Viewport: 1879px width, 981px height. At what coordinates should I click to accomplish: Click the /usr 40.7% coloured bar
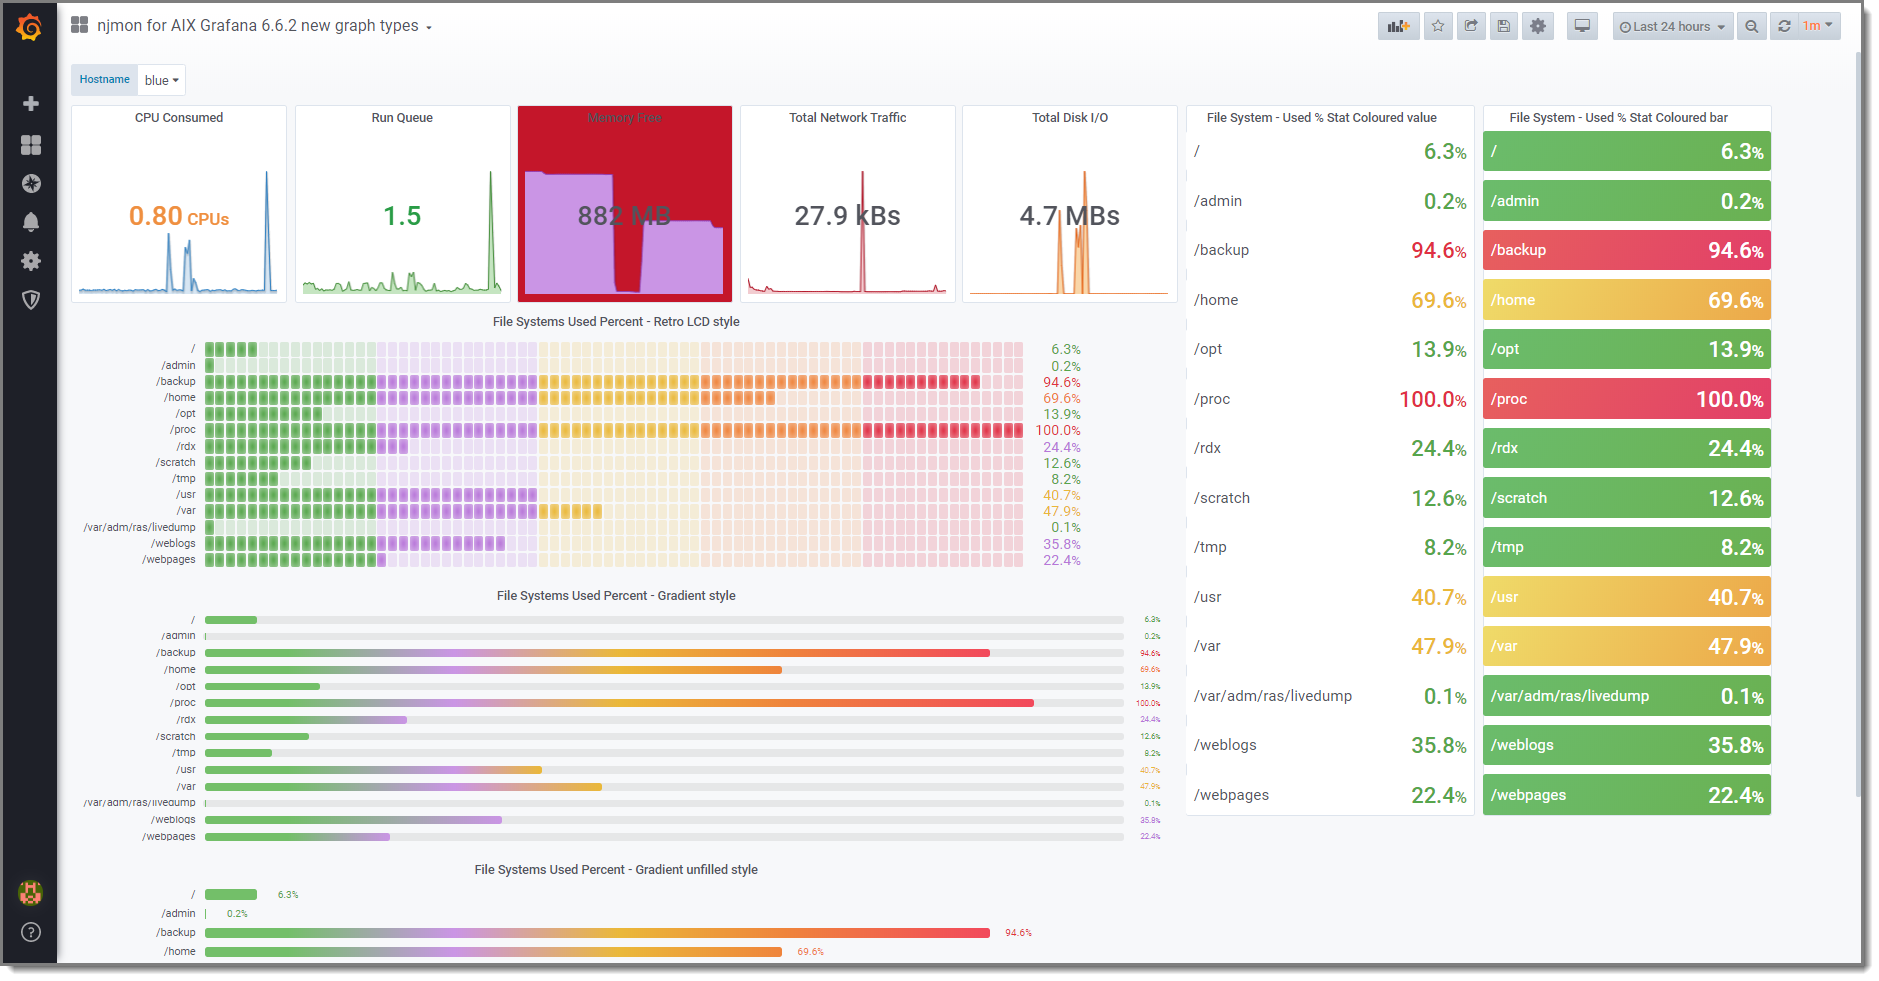pos(1627,597)
